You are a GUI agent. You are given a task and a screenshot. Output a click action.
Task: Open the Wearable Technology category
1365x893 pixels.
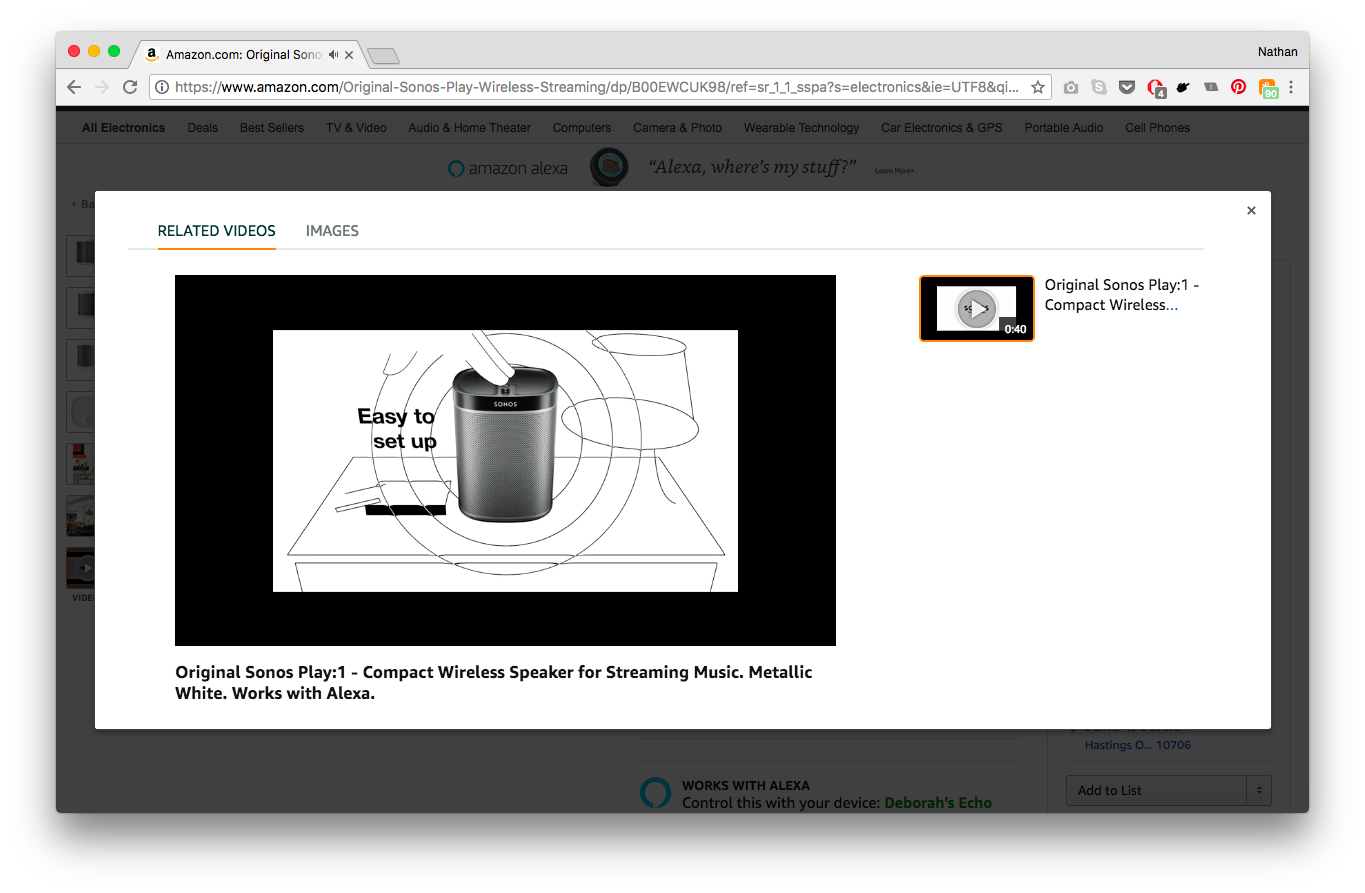tap(802, 128)
